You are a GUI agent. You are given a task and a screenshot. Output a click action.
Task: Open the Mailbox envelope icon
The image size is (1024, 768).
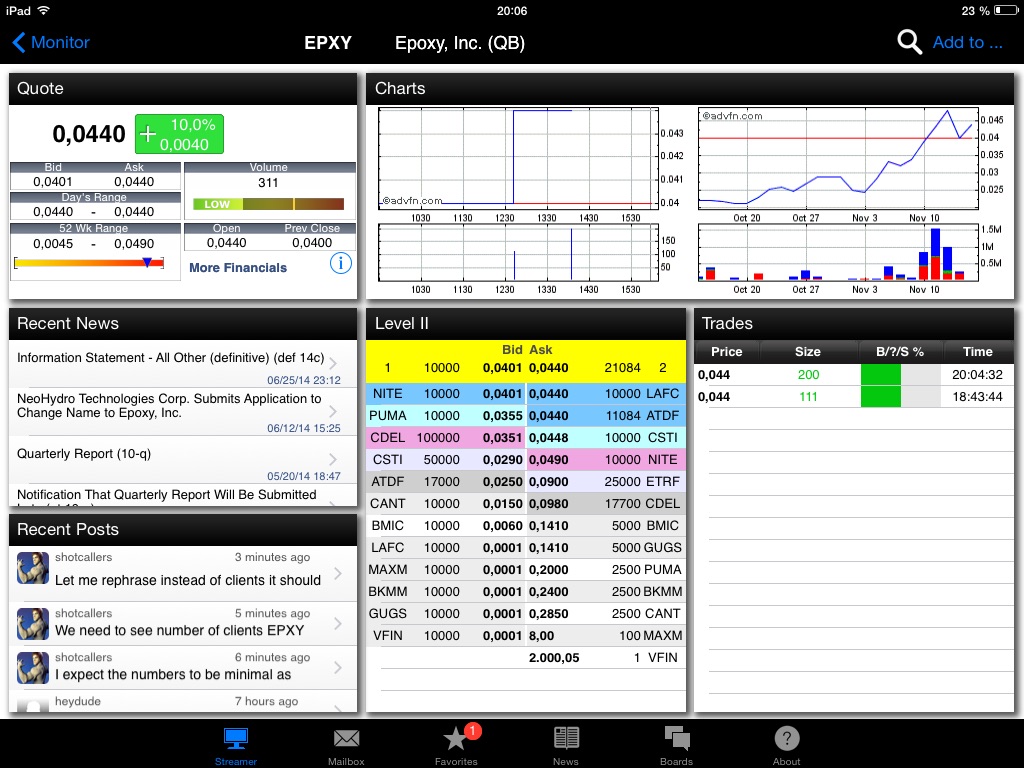tap(346, 739)
